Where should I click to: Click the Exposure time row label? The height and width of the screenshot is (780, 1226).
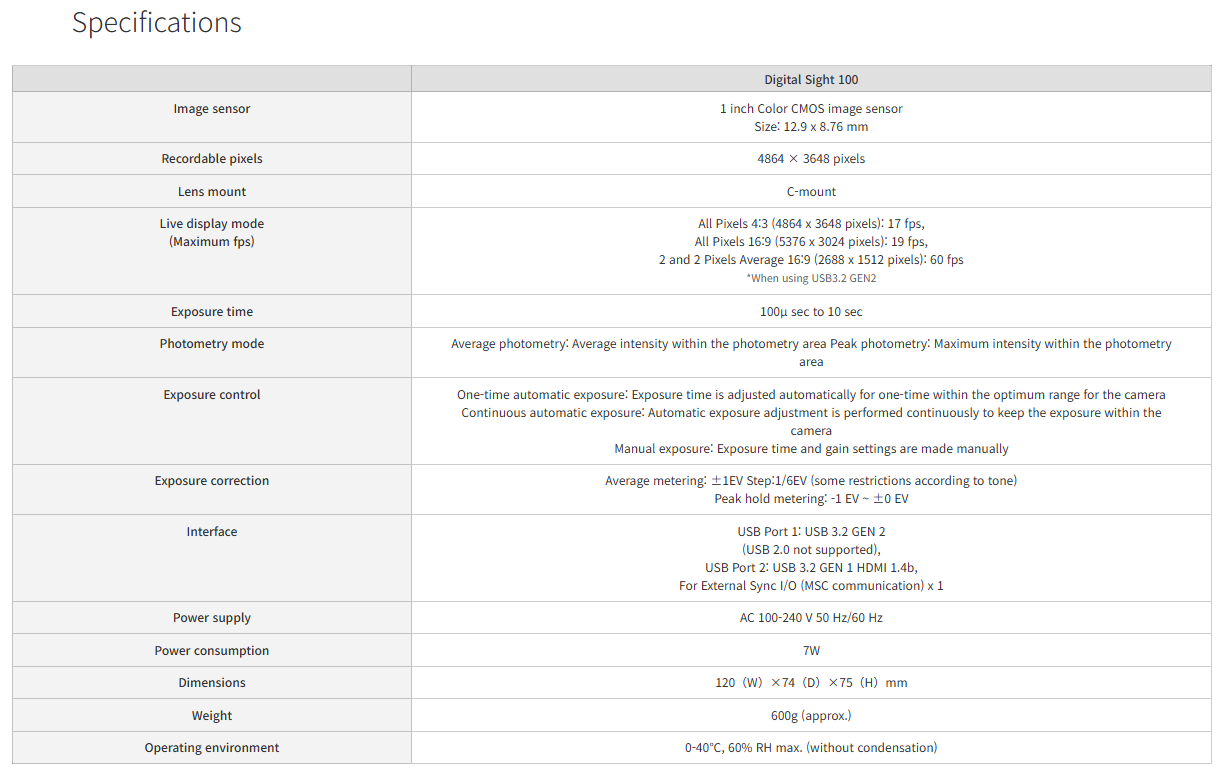[x=212, y=312]
